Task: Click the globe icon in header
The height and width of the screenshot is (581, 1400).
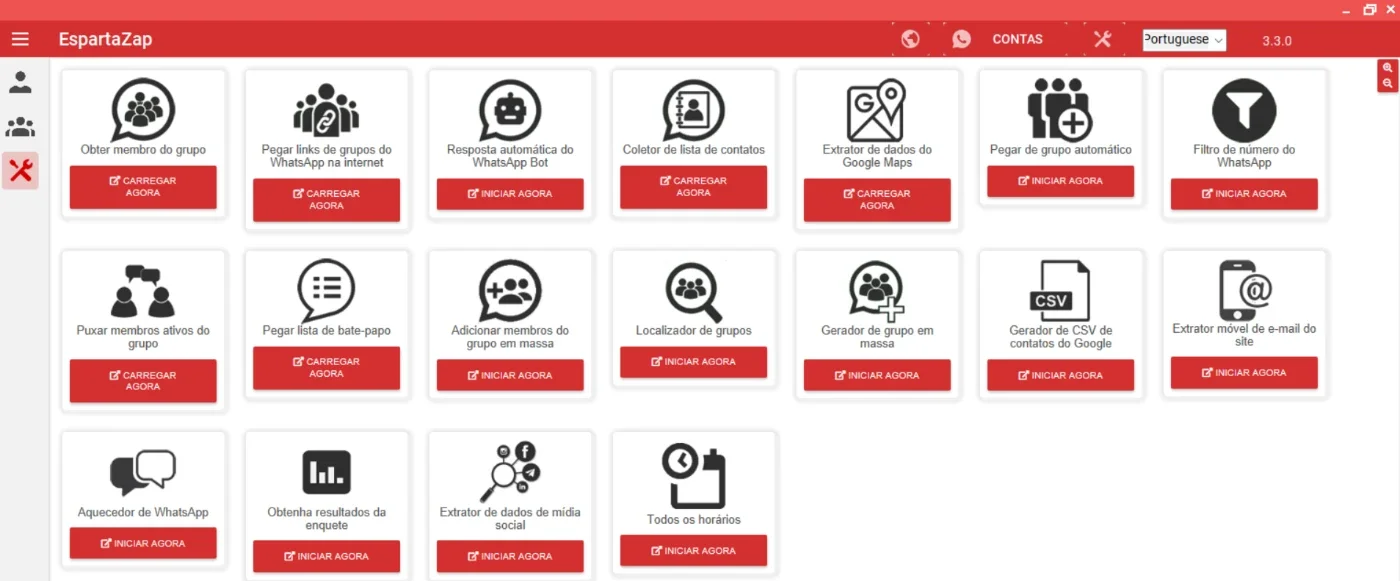Action: click(x=910, y=39)
